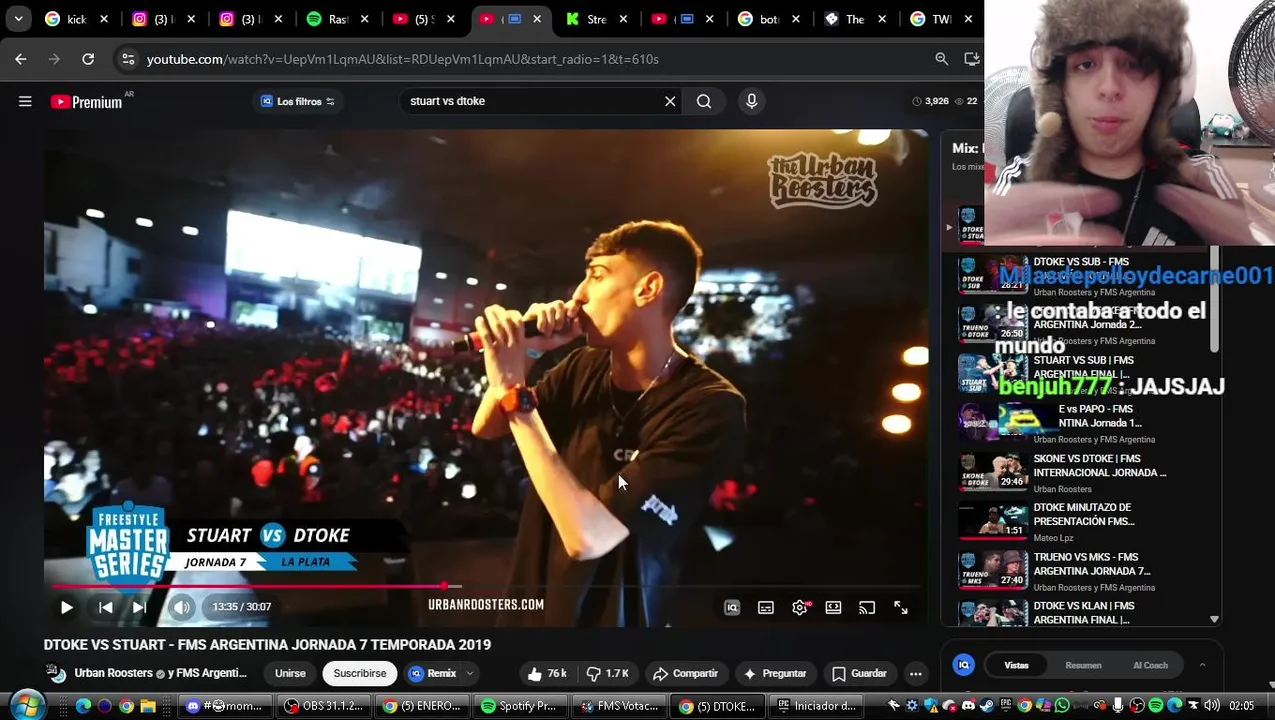1275x720 pixels.
Task: Go to YouTube Premium home logo
Action: [x=87, y=102]
